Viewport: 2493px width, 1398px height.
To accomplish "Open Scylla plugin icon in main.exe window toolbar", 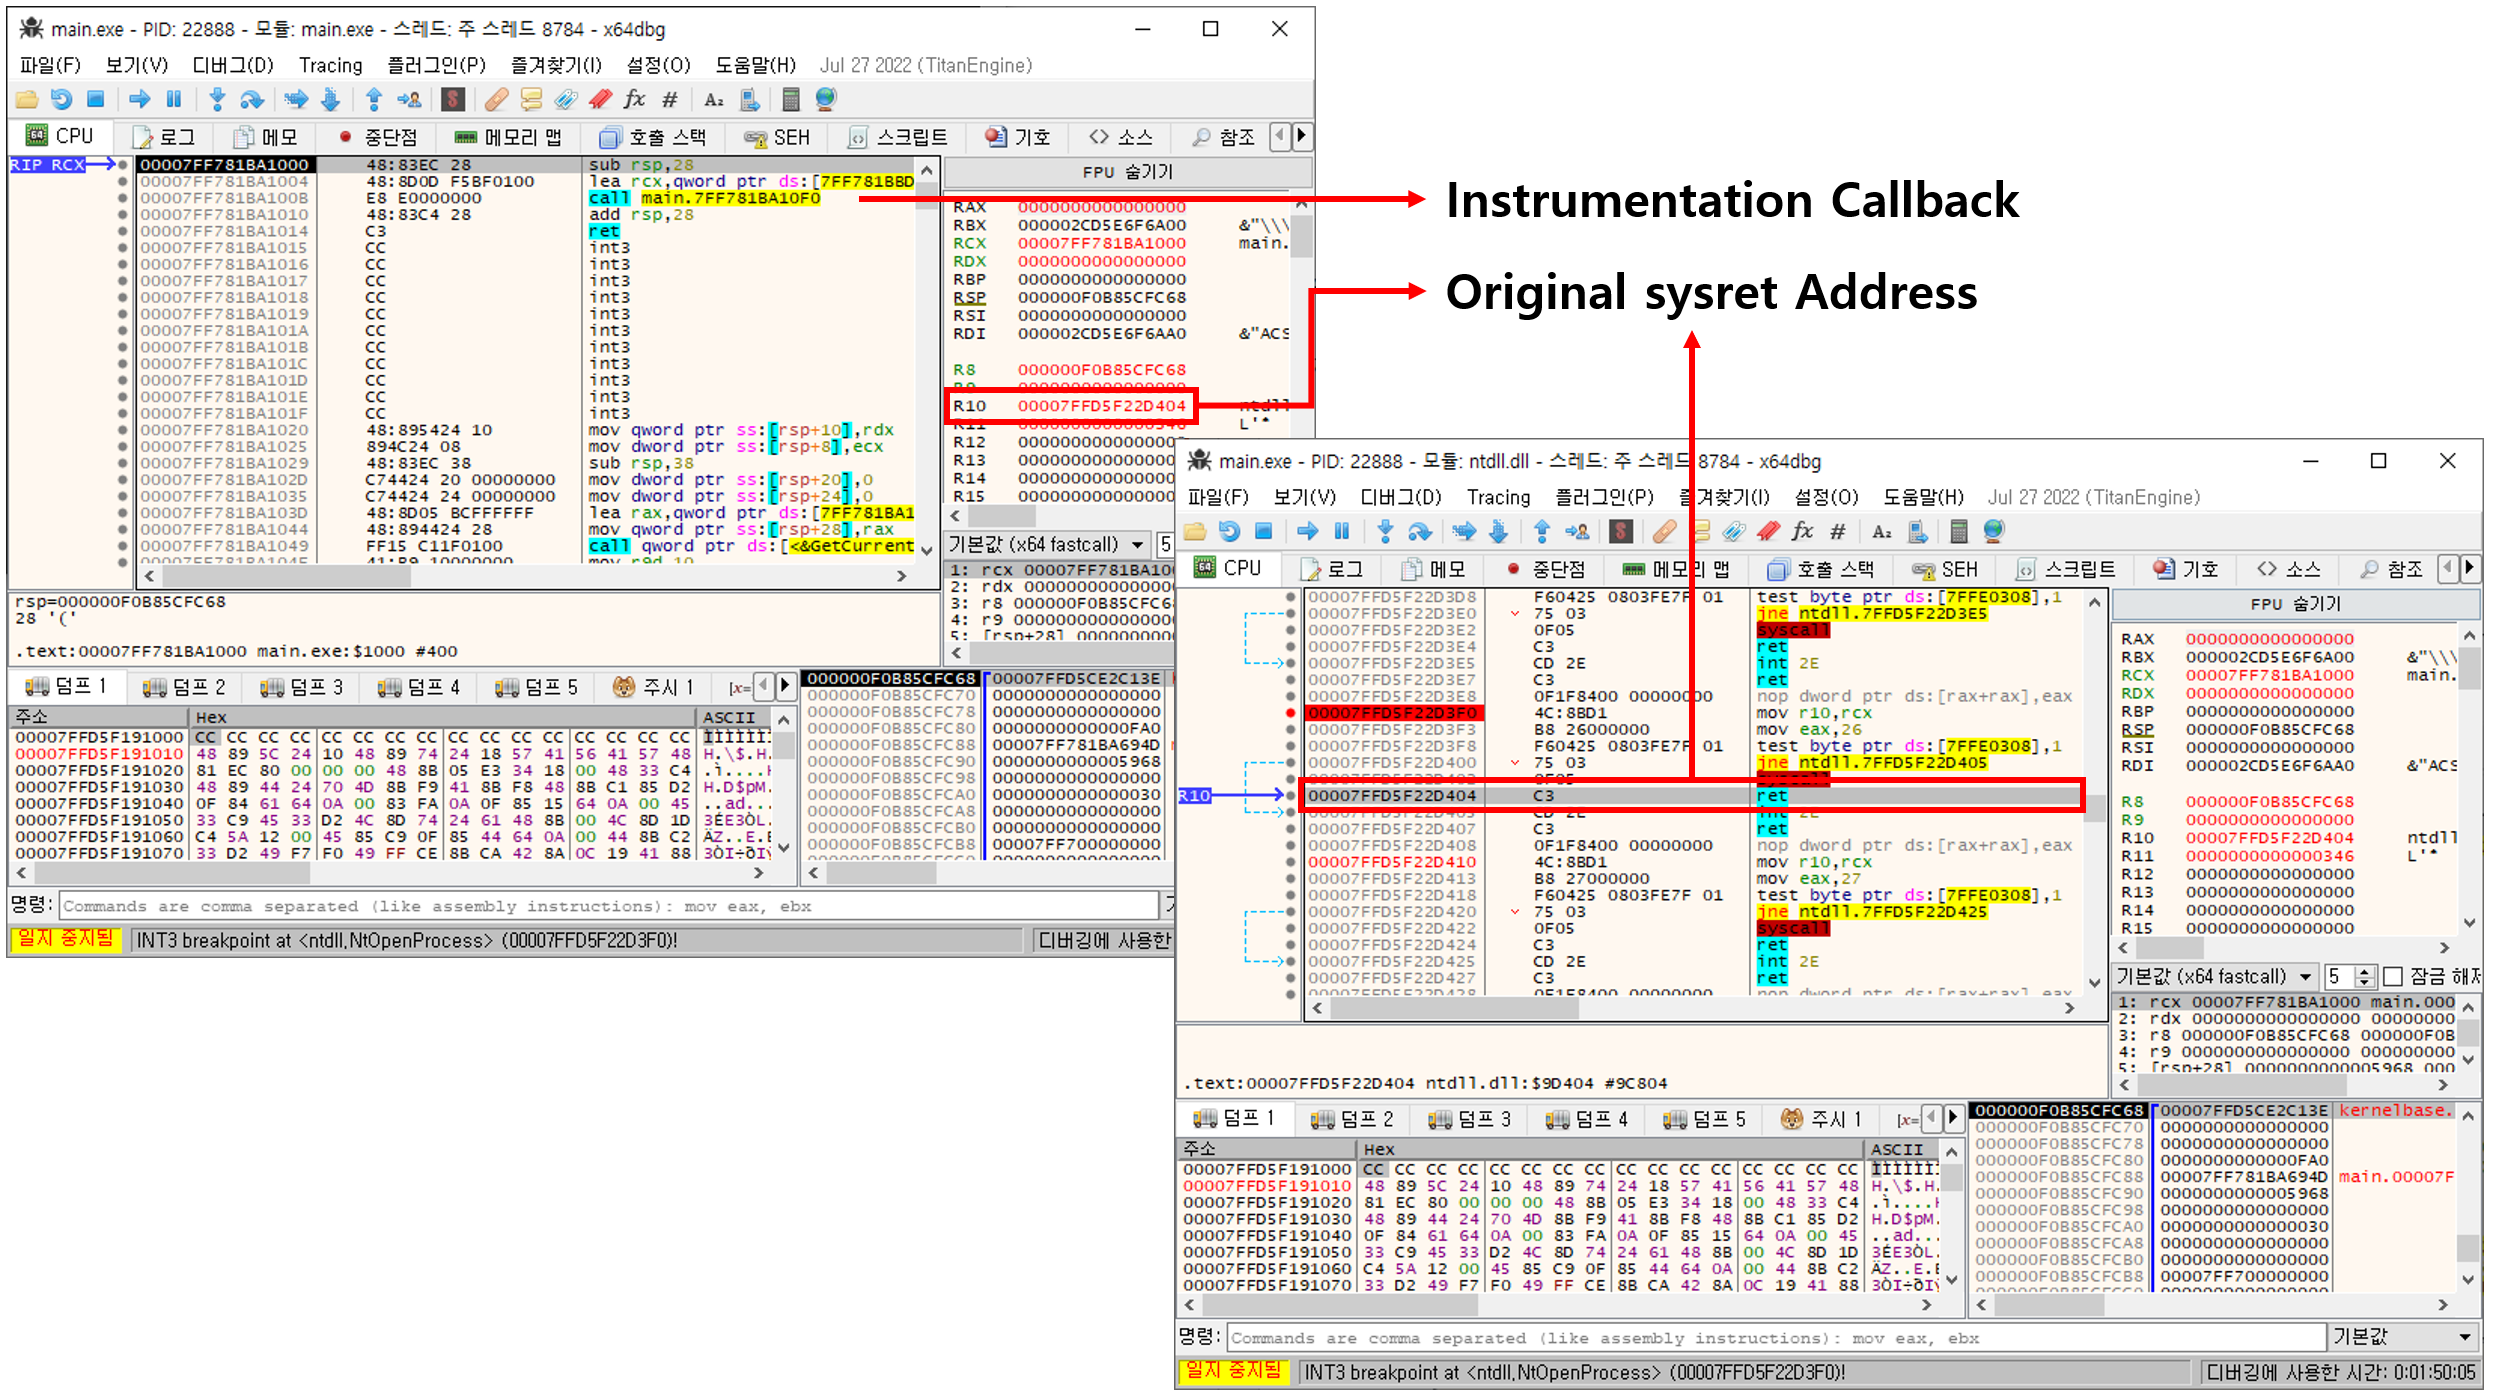I will (x=453, y=99).
